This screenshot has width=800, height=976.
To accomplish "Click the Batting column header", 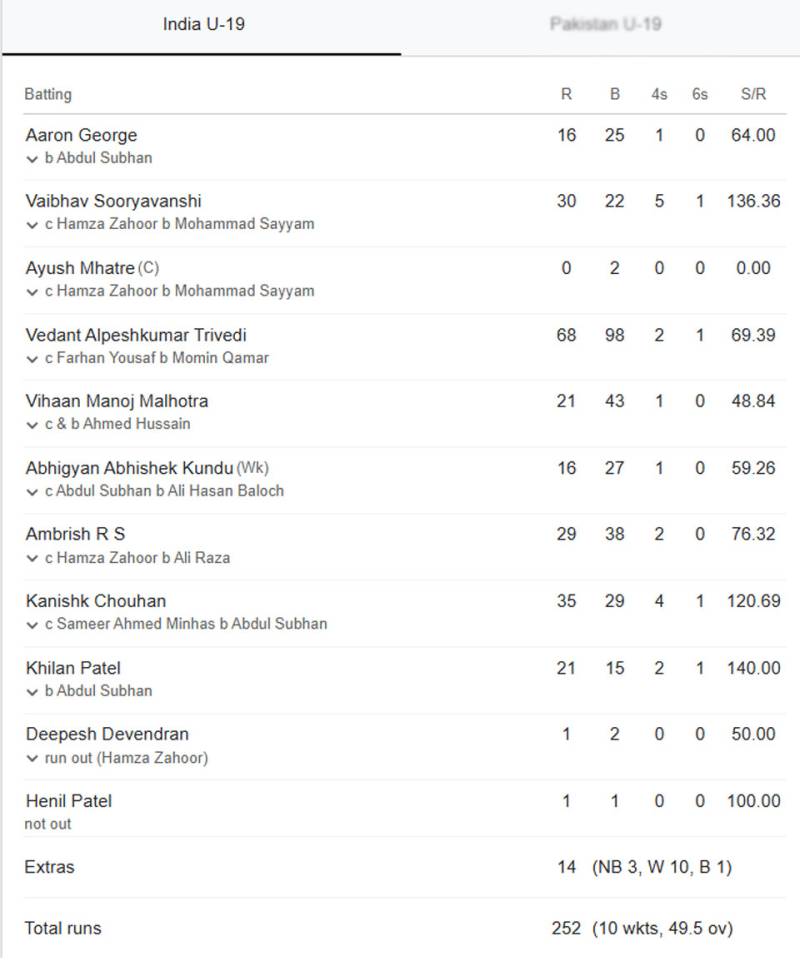I will [x=48, y=94].
